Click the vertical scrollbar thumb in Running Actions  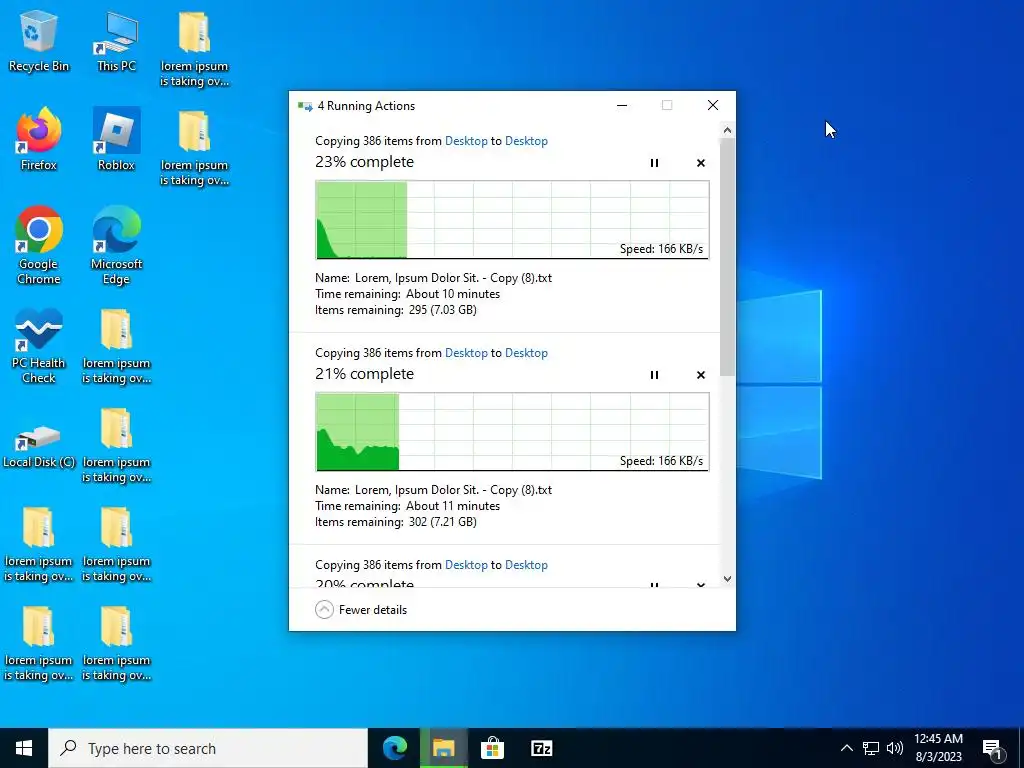pos(728,257)
